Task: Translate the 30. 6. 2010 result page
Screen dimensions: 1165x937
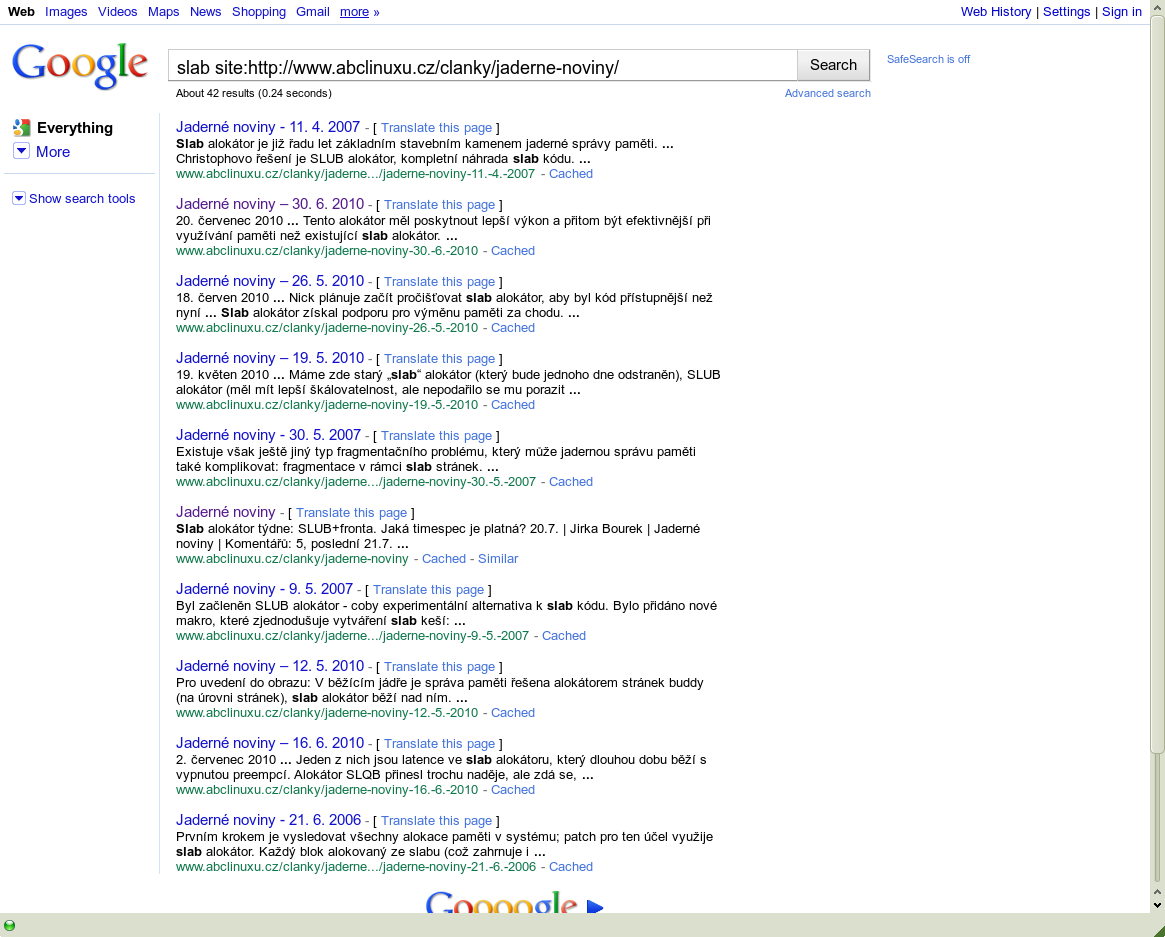Action: [x=439, y=205]
